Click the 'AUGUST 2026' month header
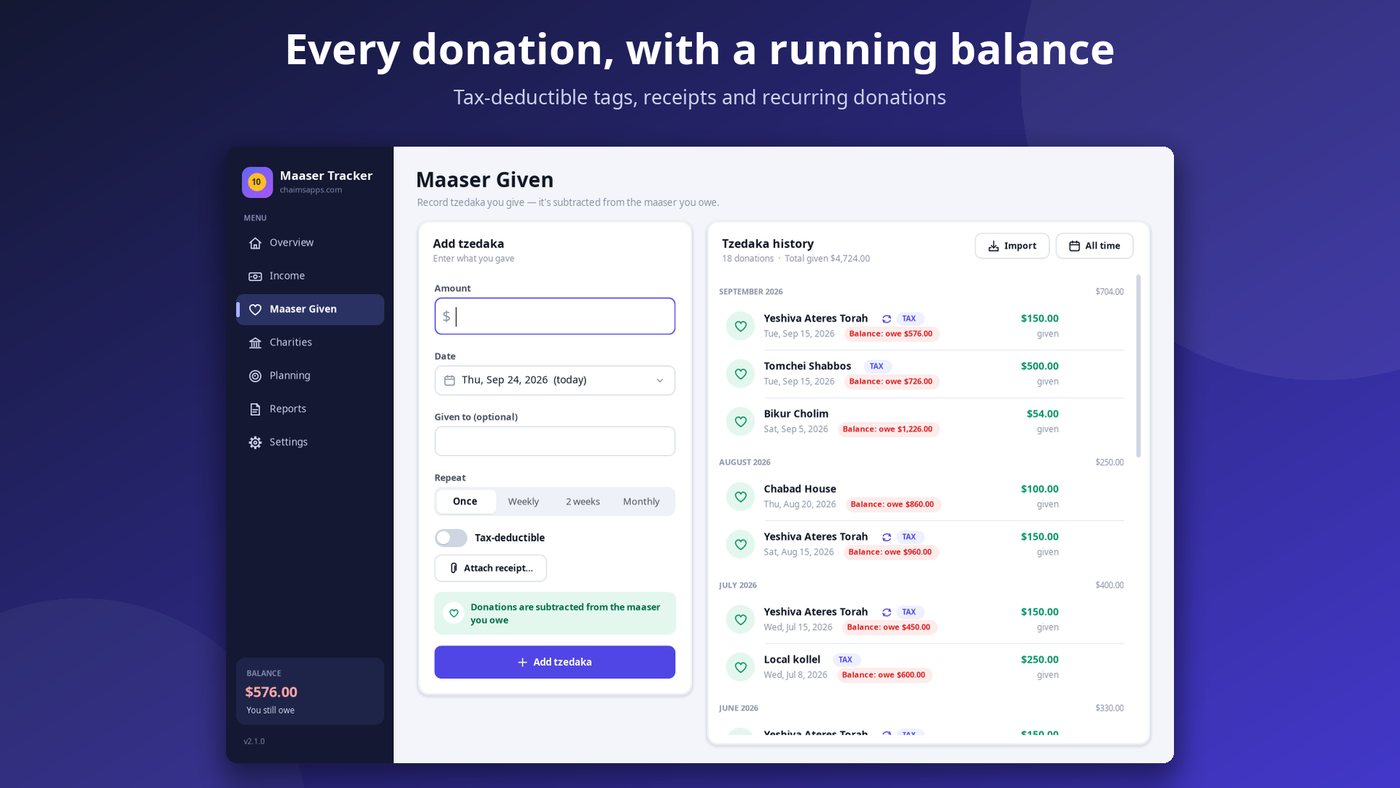Screen dimensions: 1400x788 point(744,463)
